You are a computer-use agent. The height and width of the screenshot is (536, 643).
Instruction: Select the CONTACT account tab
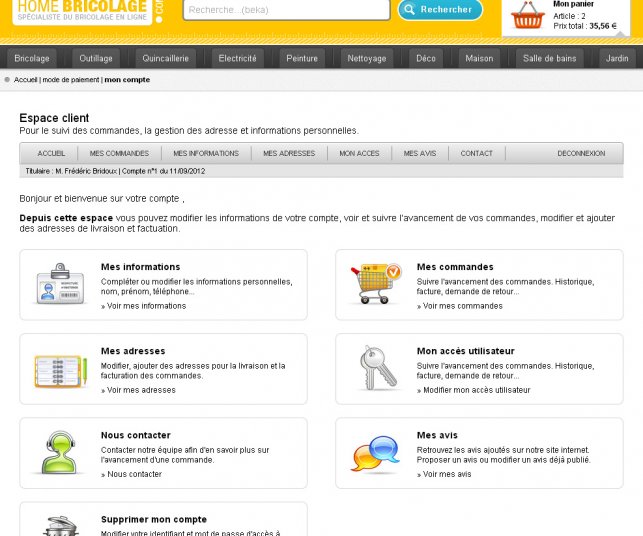coord(477,153)
